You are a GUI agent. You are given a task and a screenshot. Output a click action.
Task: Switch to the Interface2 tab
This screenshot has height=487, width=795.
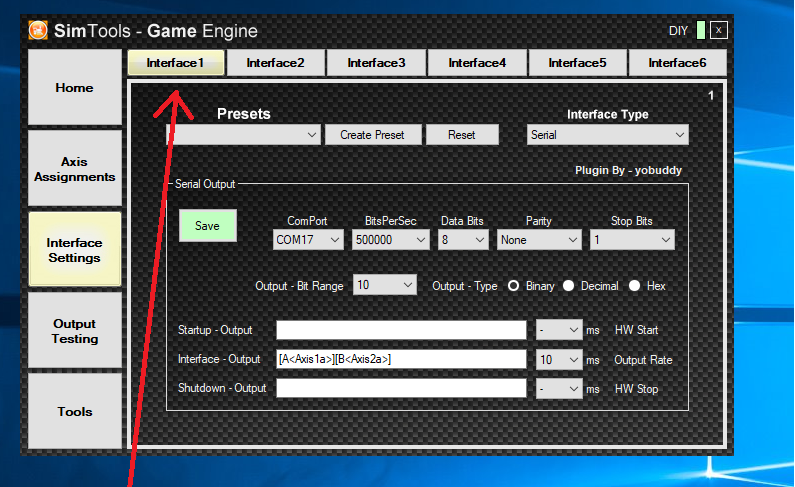click(275, 63)
